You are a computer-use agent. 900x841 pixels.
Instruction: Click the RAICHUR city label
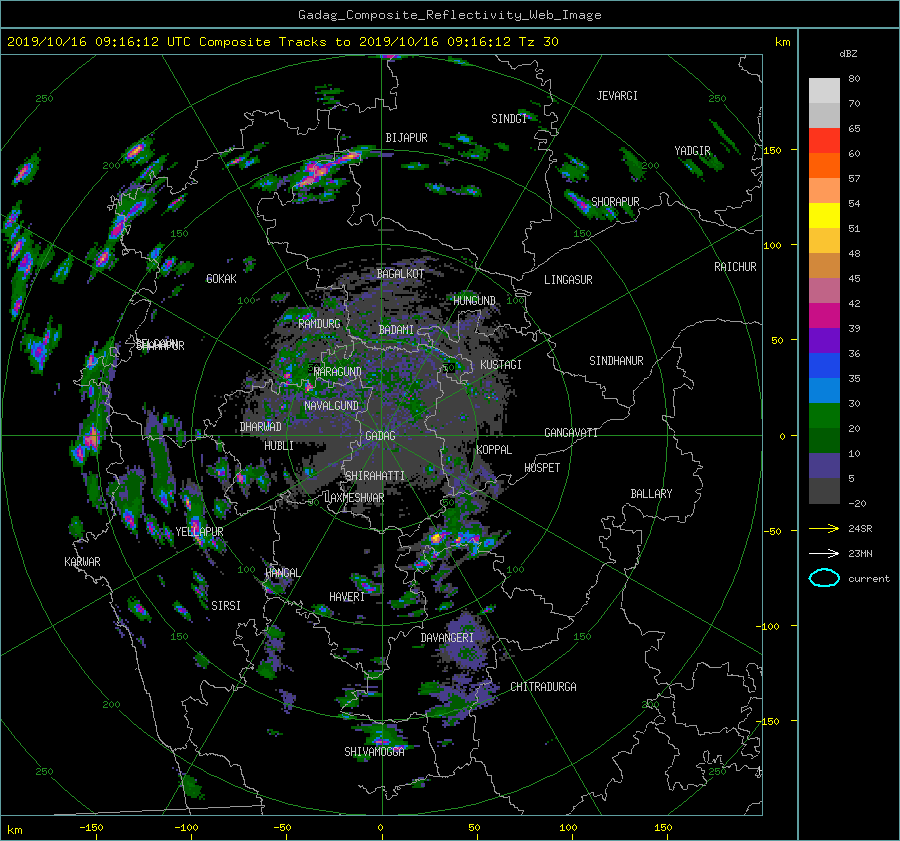pos(735,267)
